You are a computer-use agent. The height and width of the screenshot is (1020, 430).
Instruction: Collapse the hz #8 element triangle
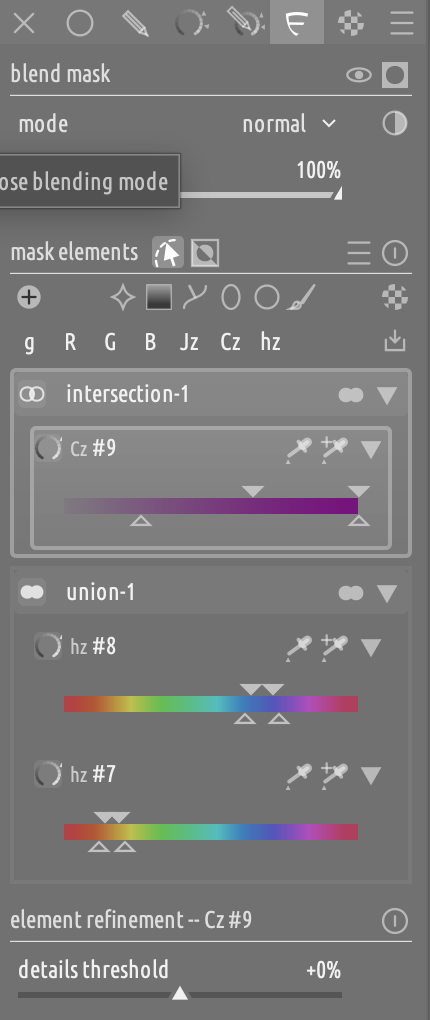tap(371, 647)
